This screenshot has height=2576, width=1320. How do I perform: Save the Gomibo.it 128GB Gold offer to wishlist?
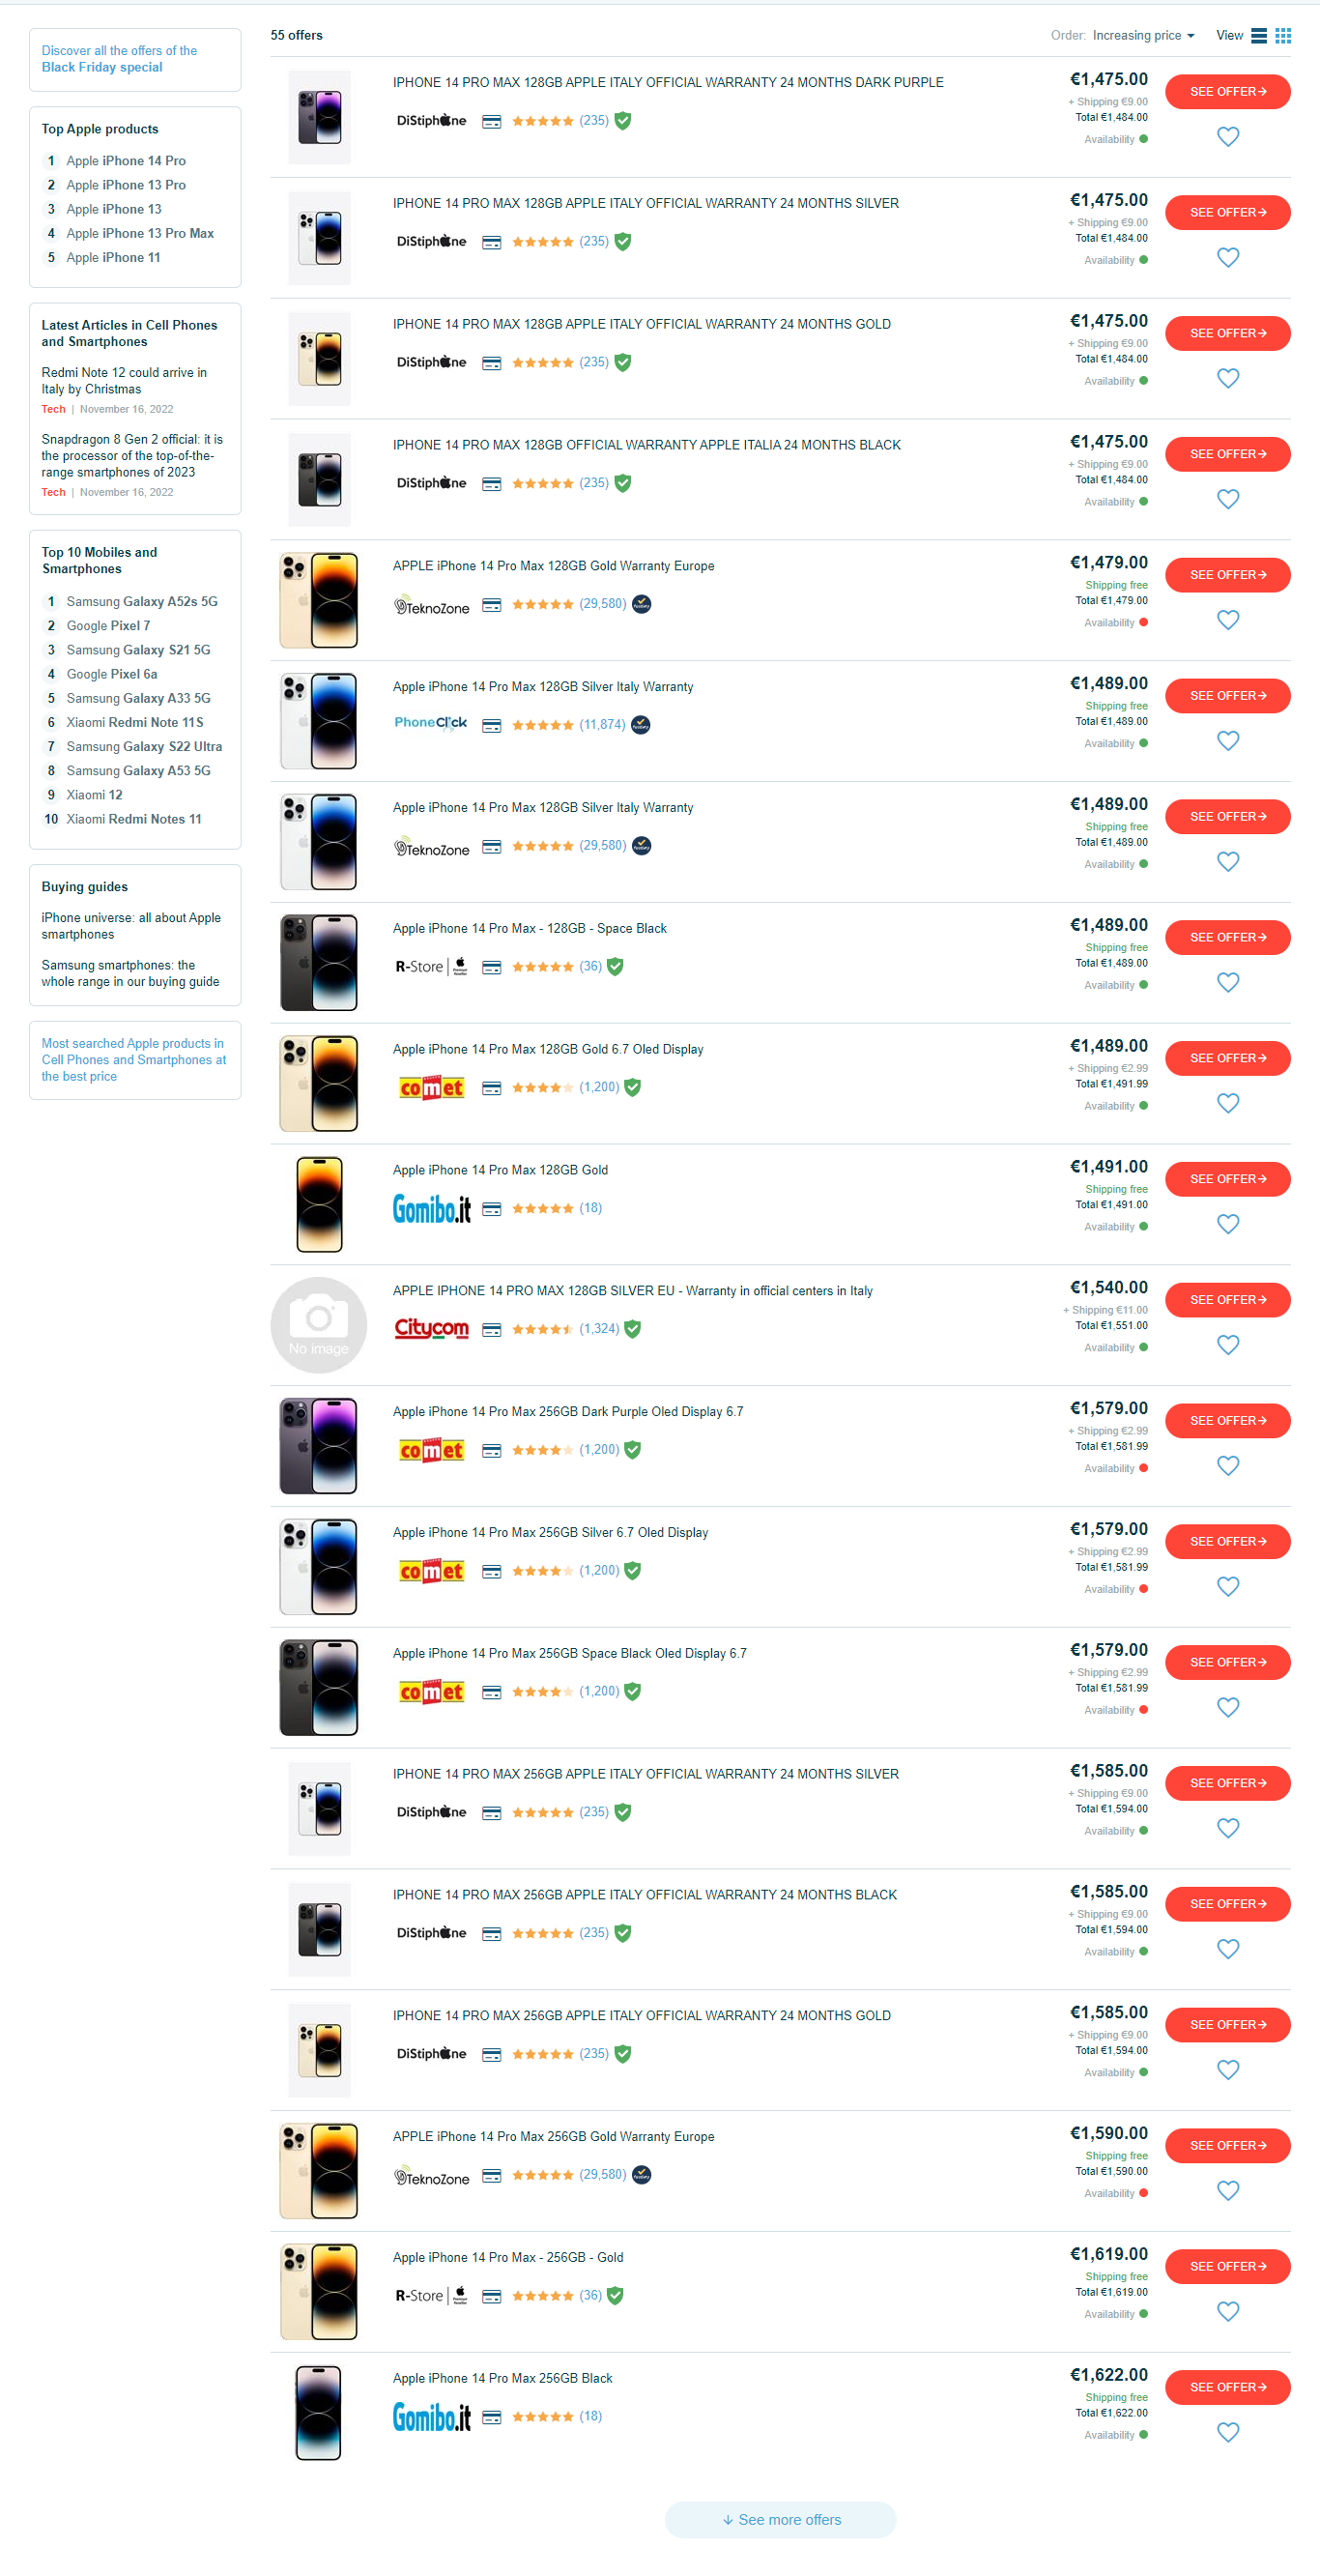(1228, 1224)
